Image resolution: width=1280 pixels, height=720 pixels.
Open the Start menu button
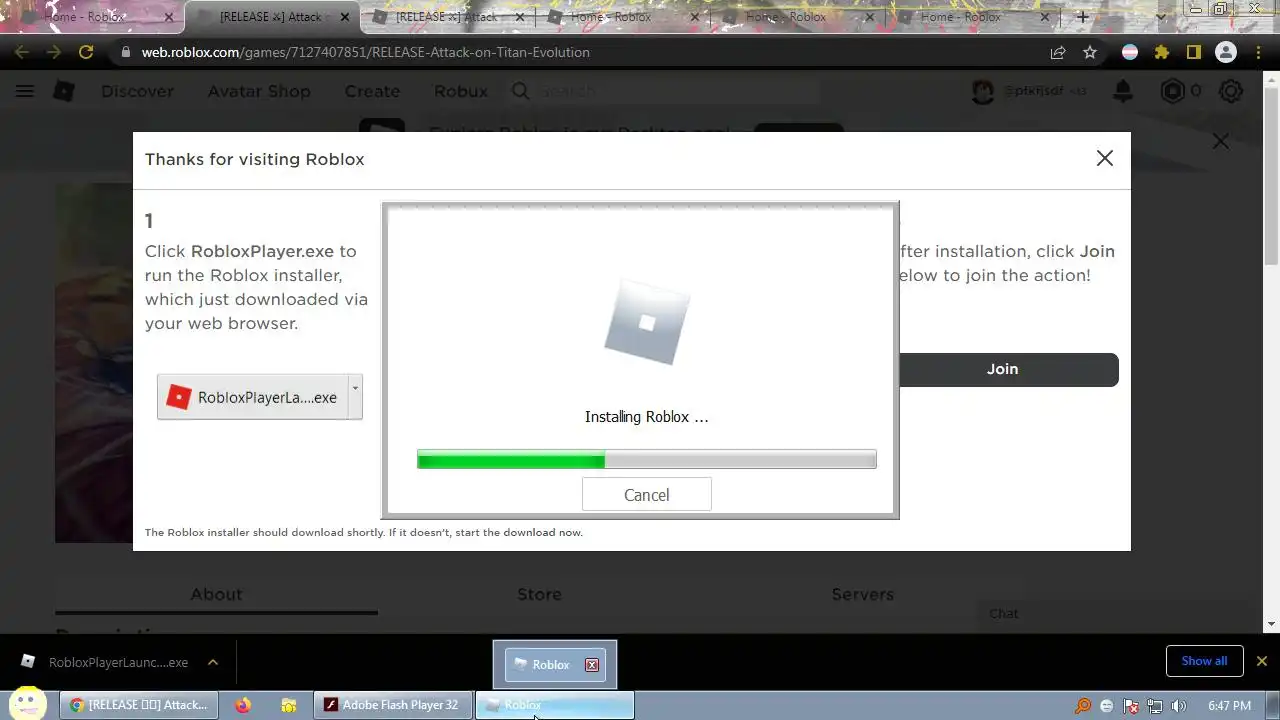pyautogui.click(x=27, y=703)
